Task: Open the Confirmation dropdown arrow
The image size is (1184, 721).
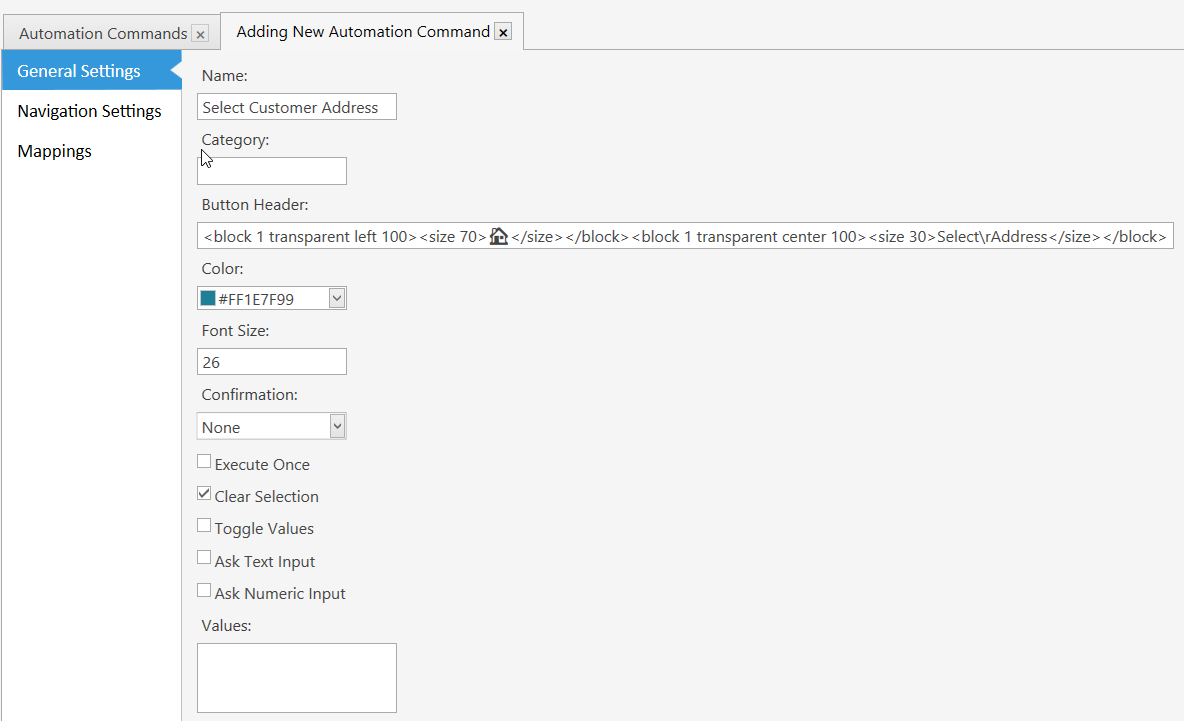Action: [338, 427]
